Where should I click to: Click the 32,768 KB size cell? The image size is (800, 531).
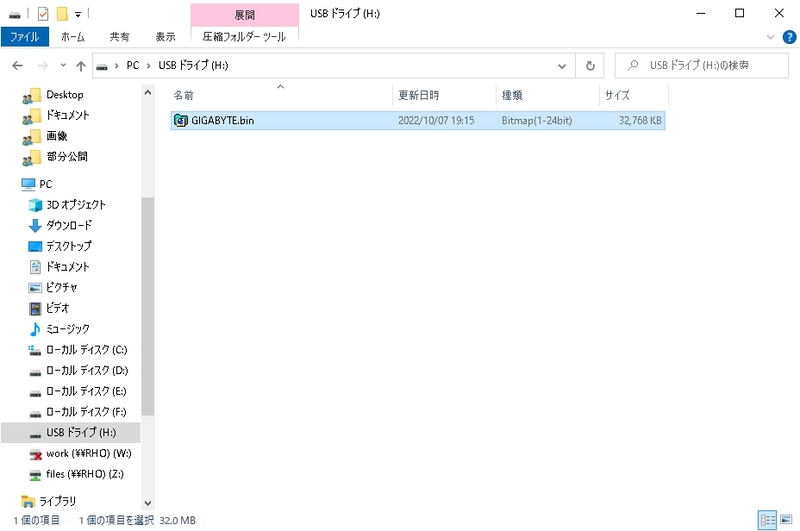point(640,120)
